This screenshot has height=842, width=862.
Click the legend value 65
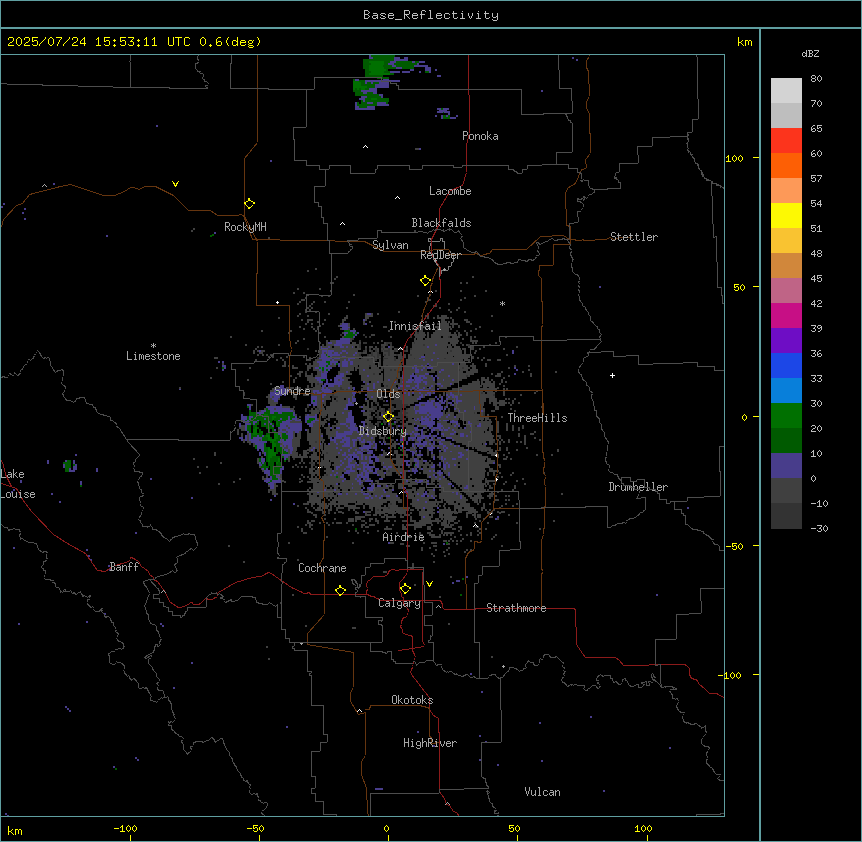click(x=816, y=129)
